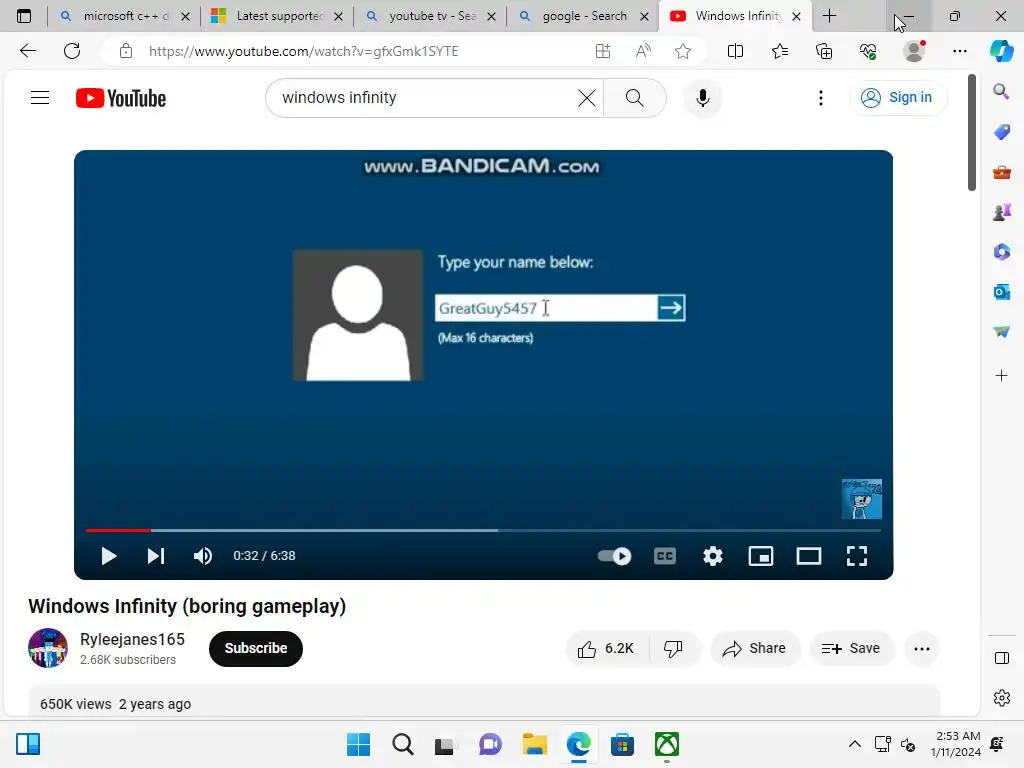Open File Explorer from the taskbar
Viewport: 1024px width, 768px height.
(534, 744)
